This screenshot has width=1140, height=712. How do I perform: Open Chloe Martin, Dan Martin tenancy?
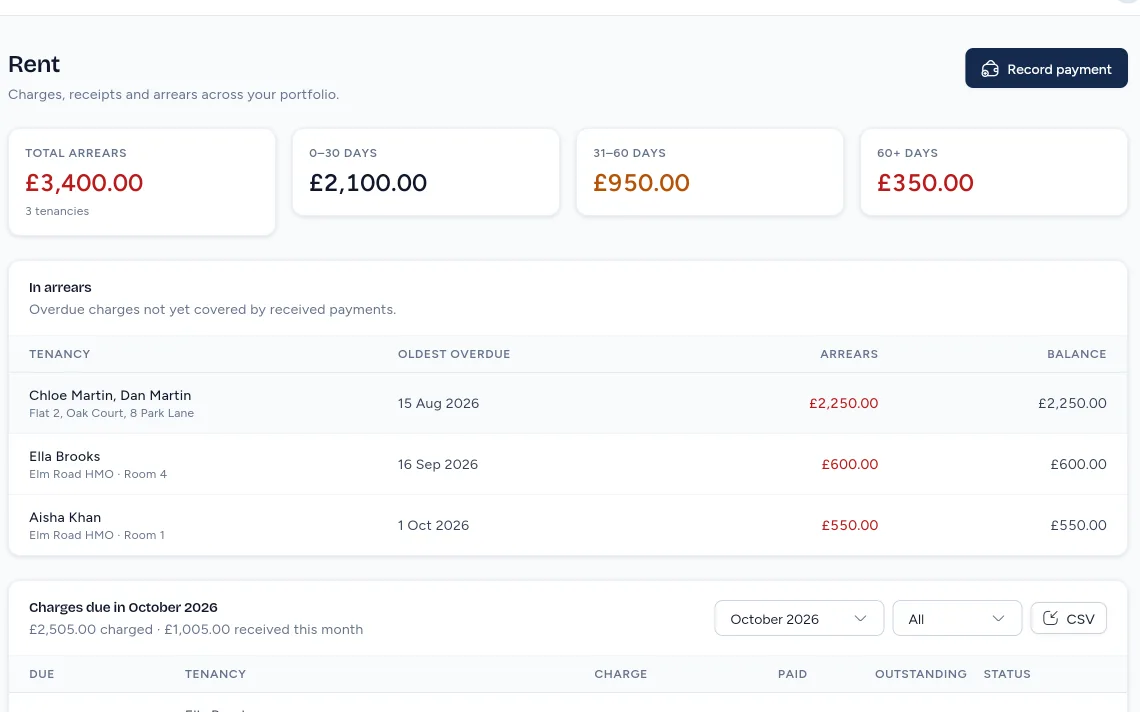pos(568,403)
